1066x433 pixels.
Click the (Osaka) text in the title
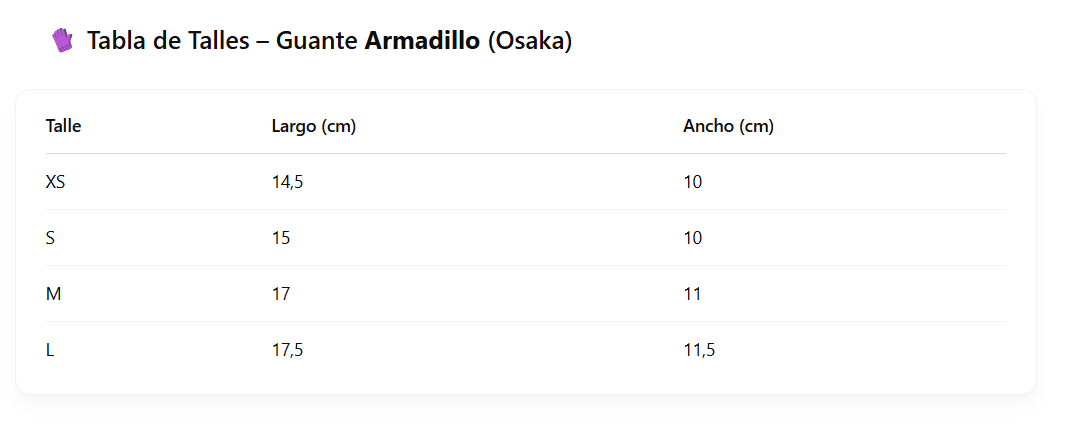click(x=530, y=41)
